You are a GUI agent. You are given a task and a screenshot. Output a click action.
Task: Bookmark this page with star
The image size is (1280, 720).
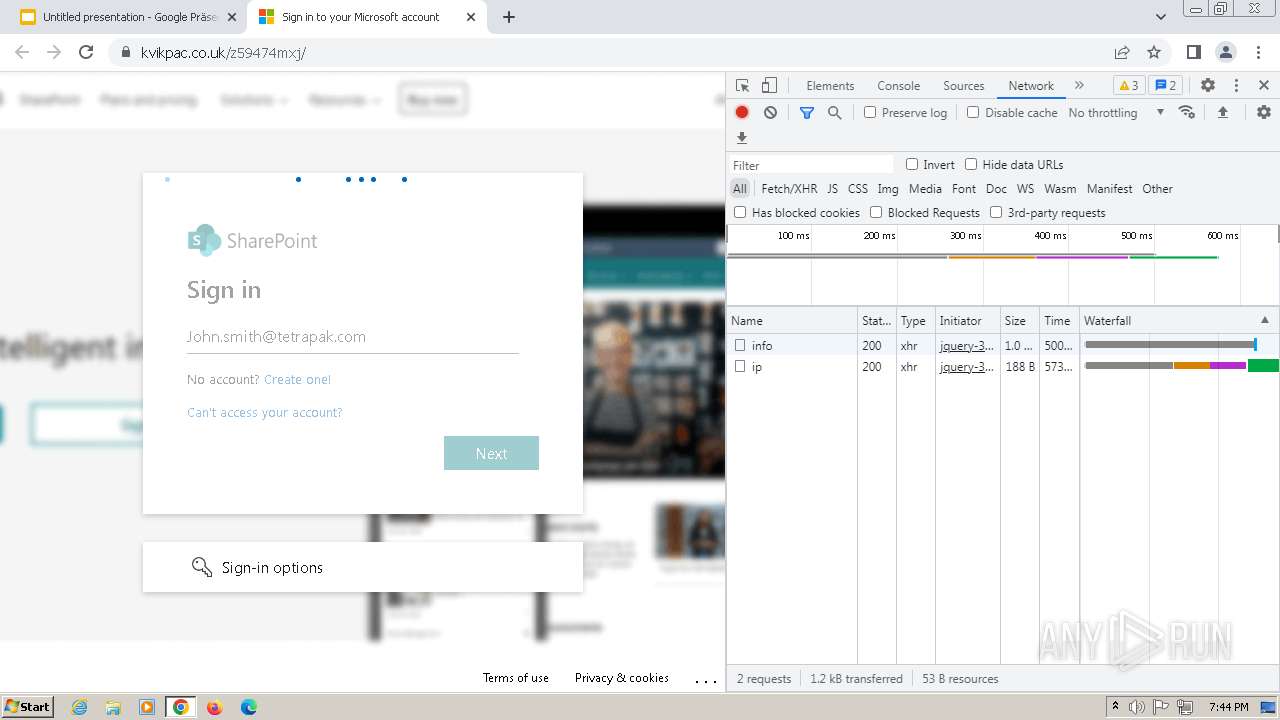pos(1154,52)
